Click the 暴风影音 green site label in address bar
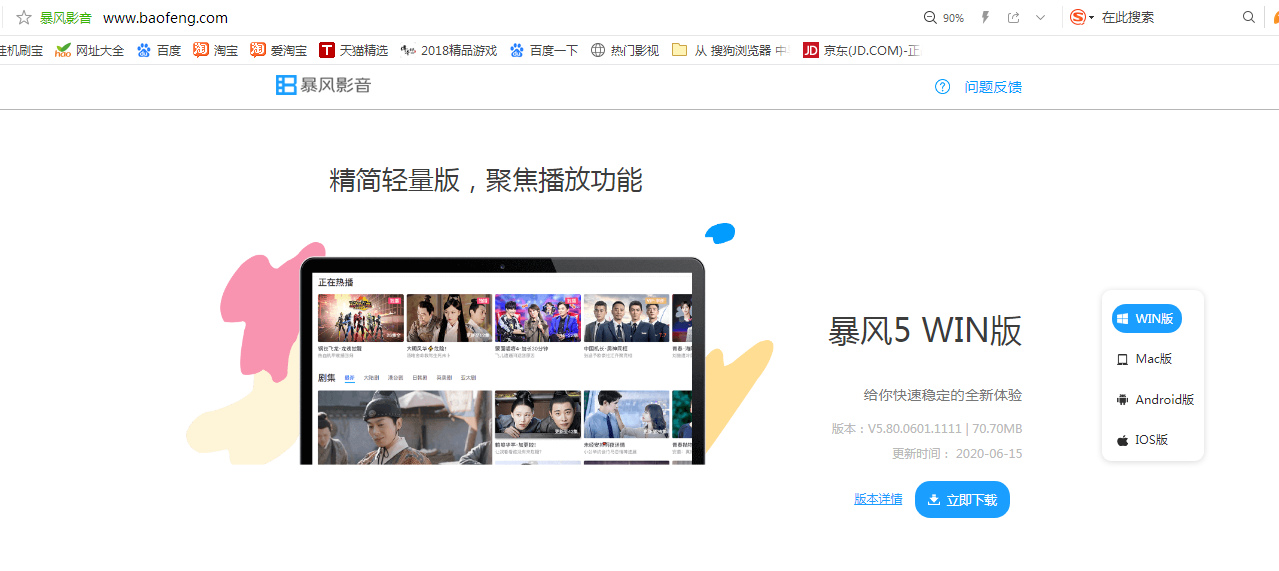The height and width of the screenshot is (571, 1279). point(67,18)
